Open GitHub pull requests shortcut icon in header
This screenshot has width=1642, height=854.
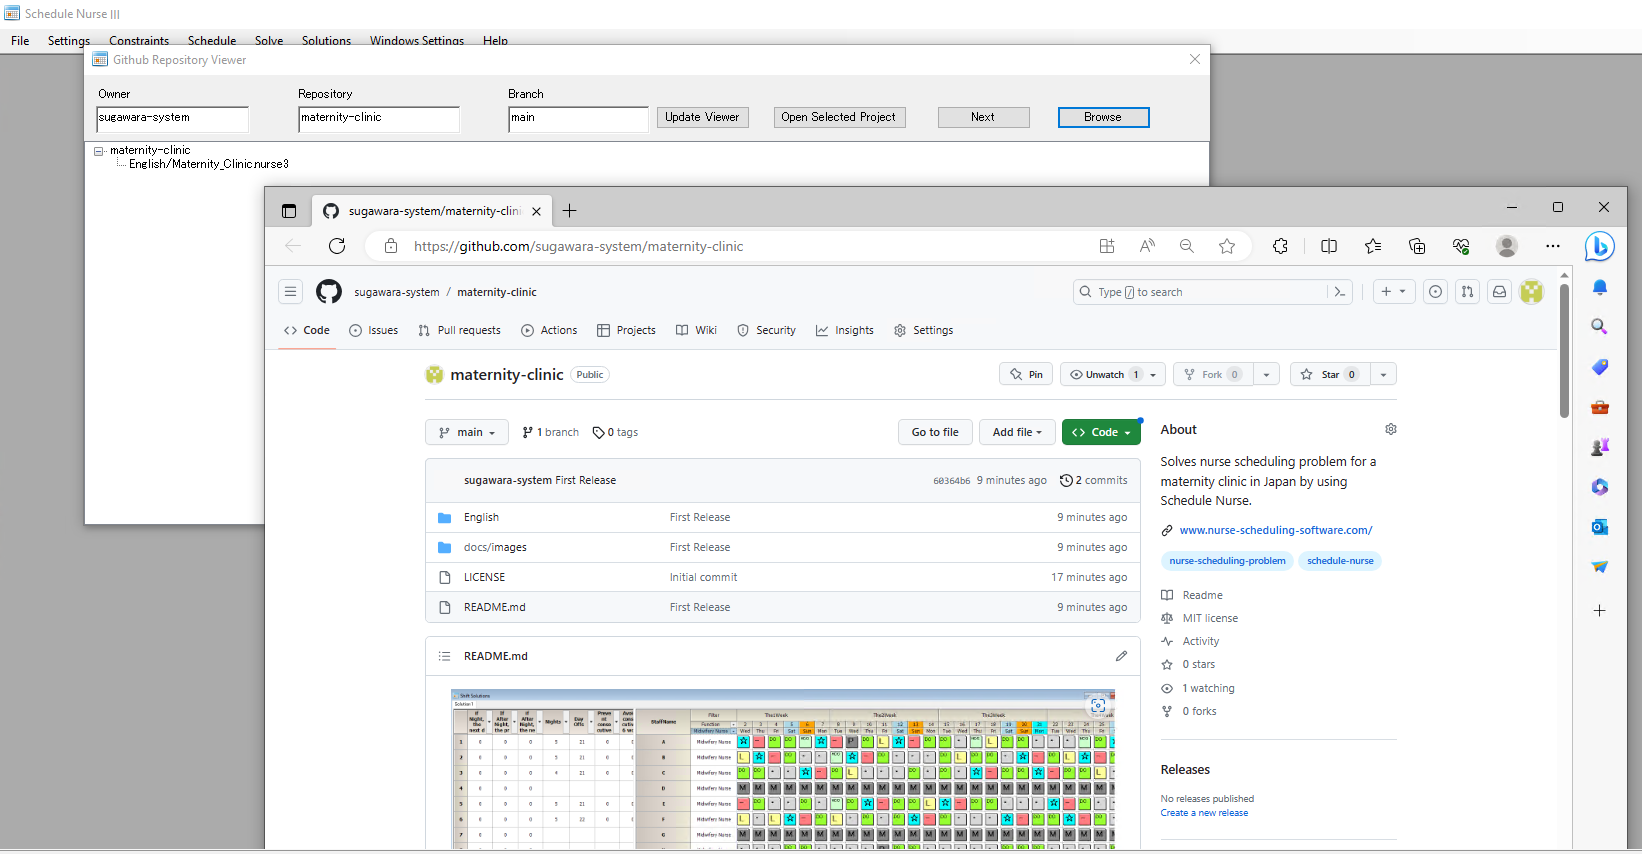tap(1467, 292)
